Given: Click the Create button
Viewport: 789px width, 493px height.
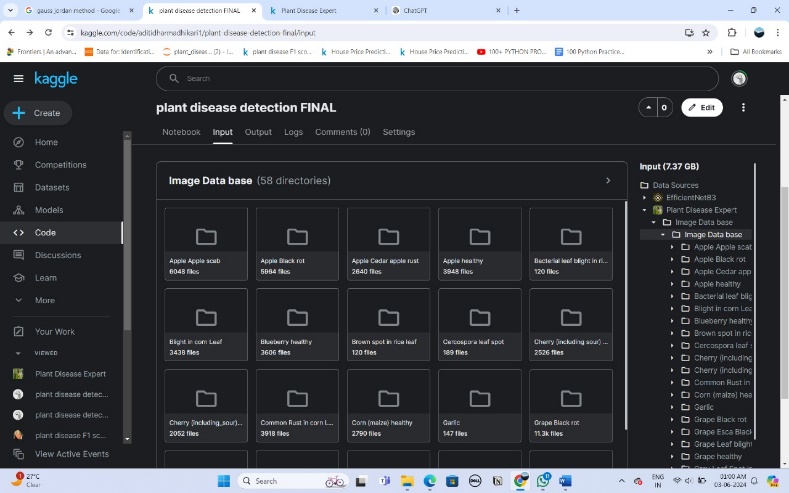Looking at the screenshot, I should point(37,113).
